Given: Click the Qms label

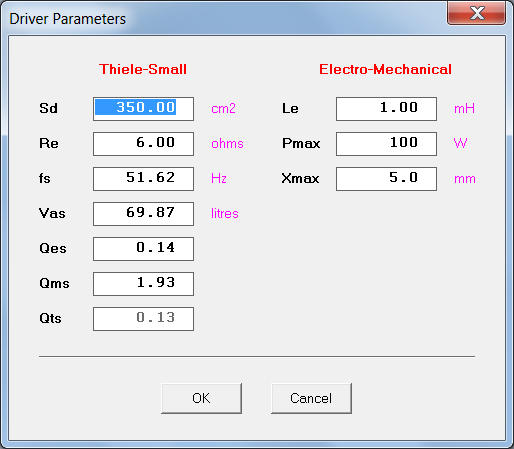Looking at the screenshot, I should click(x=54, y=283).
